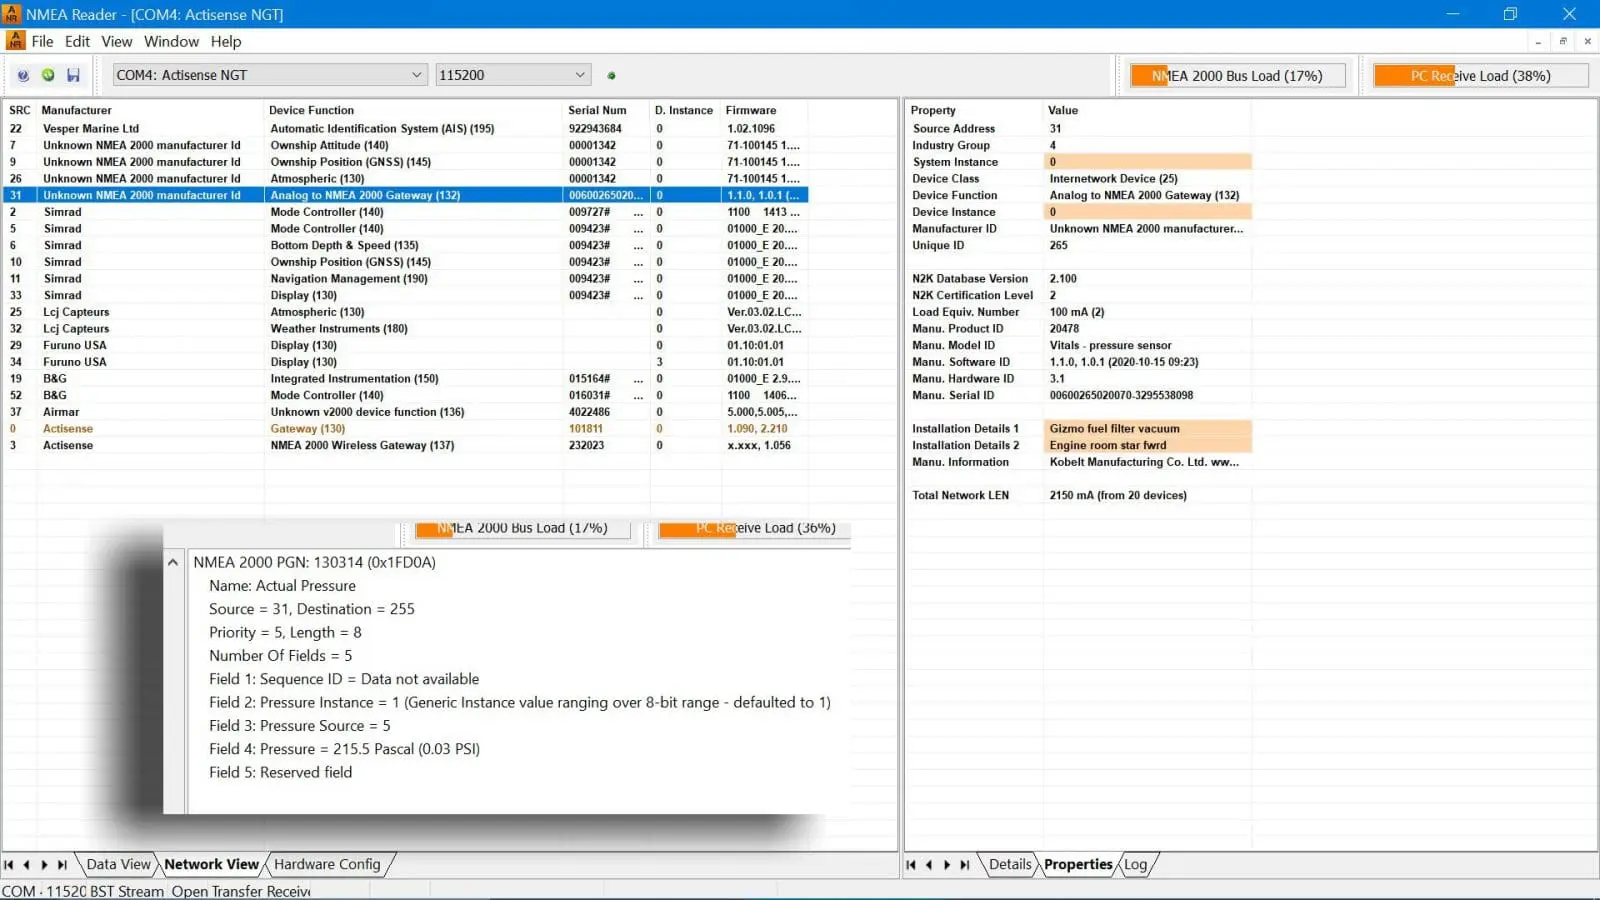This screenshot has height=900, width=1600.
Task: Click the help question-mark toolbar icon
Action: click(x=23, y=75)
